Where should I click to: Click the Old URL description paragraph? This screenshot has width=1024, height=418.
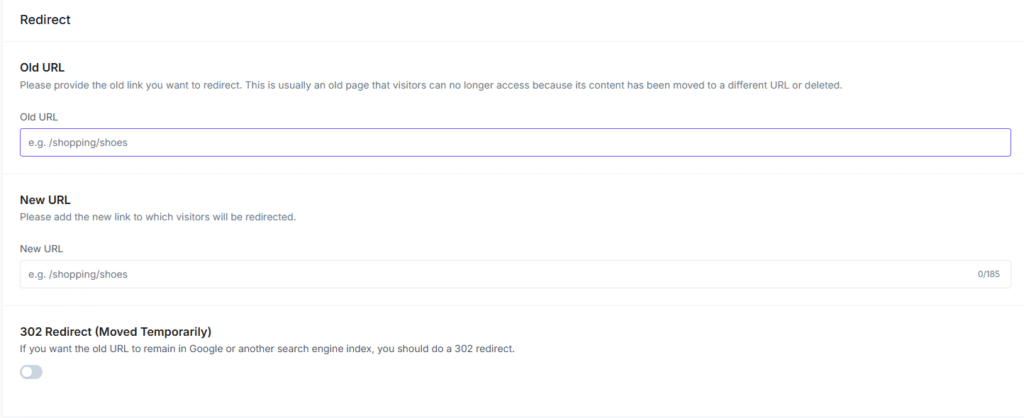tap(431, 85)
